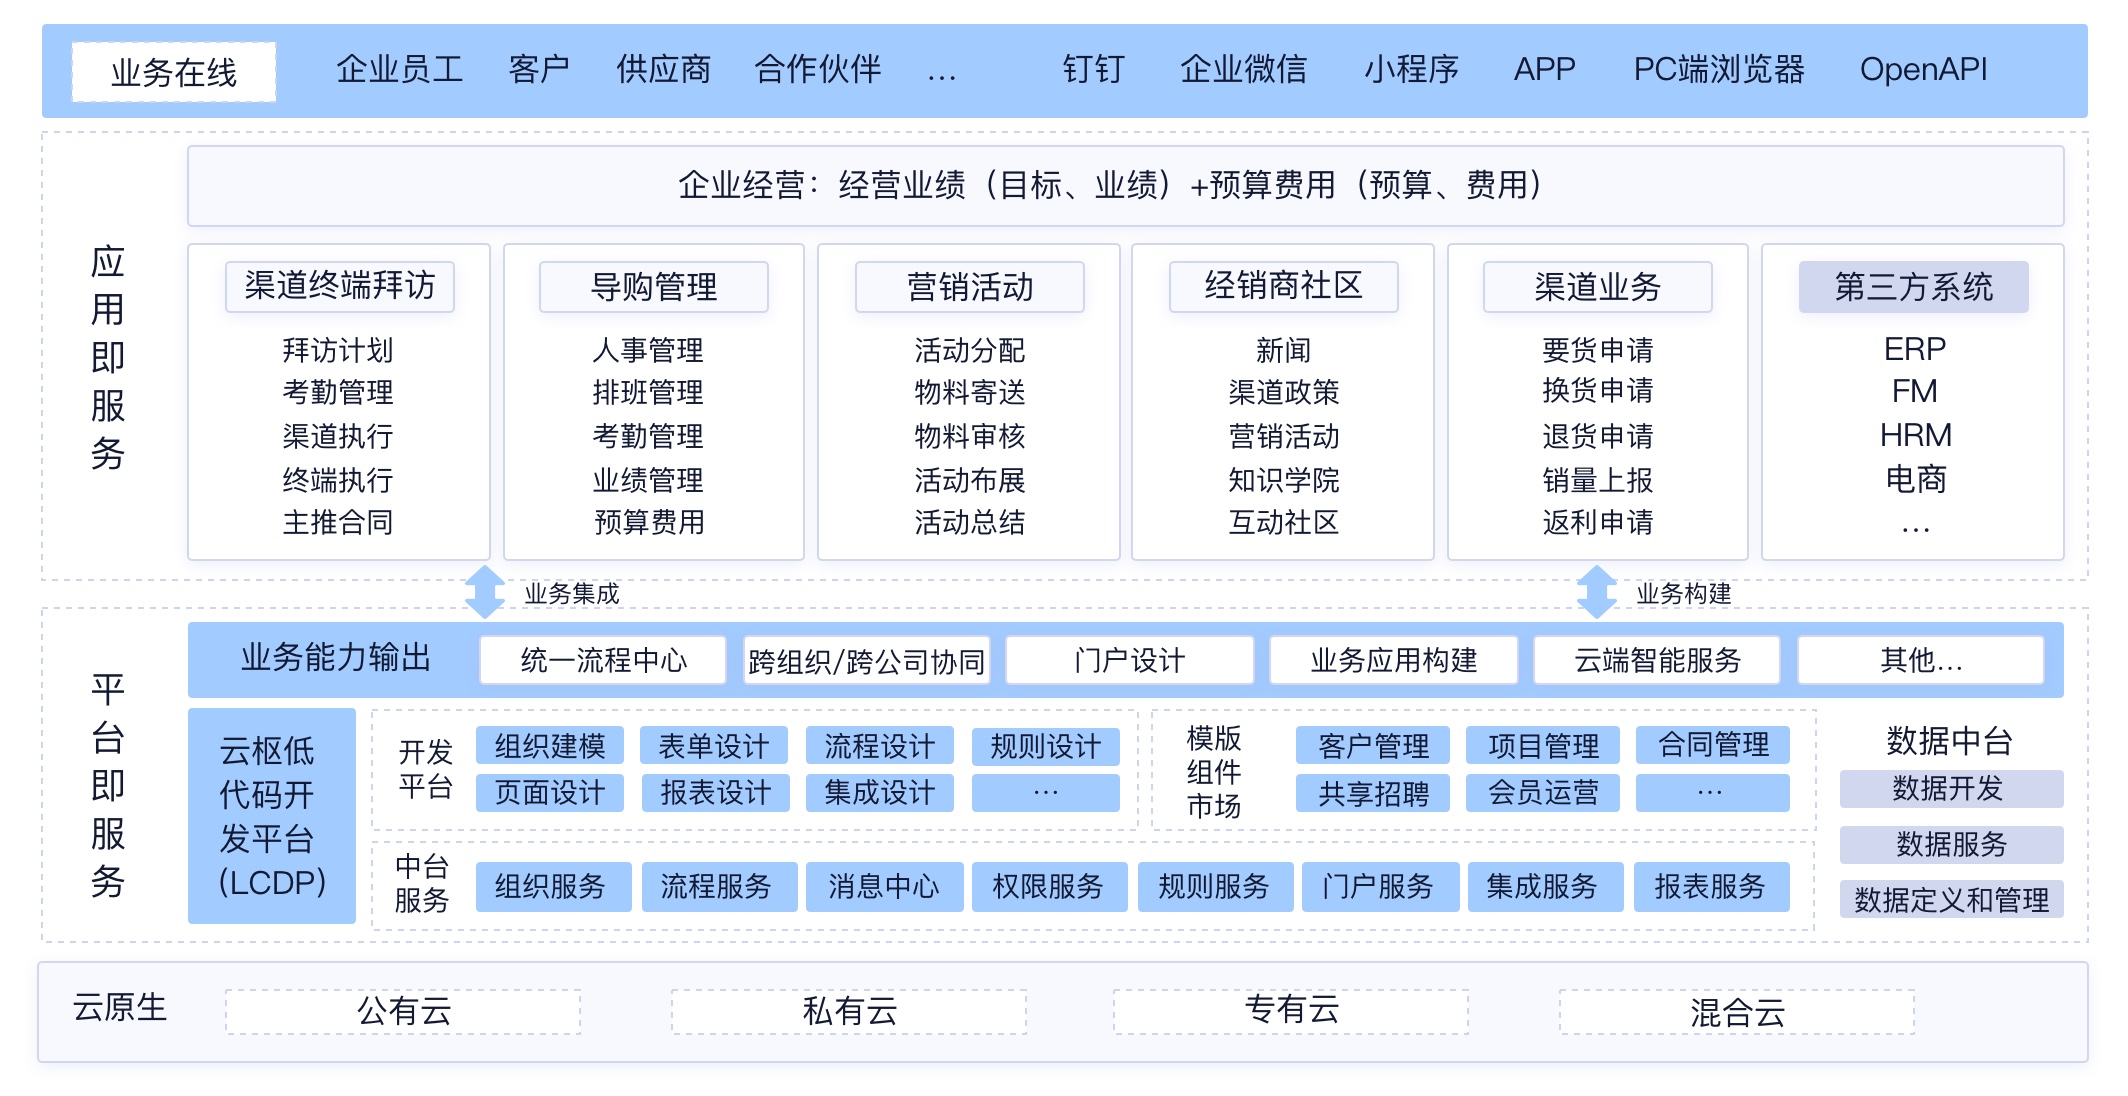The image size is (2128, 1096).
Task: Select the 公有云 deployment option
Action: (x=403, y=1012)
